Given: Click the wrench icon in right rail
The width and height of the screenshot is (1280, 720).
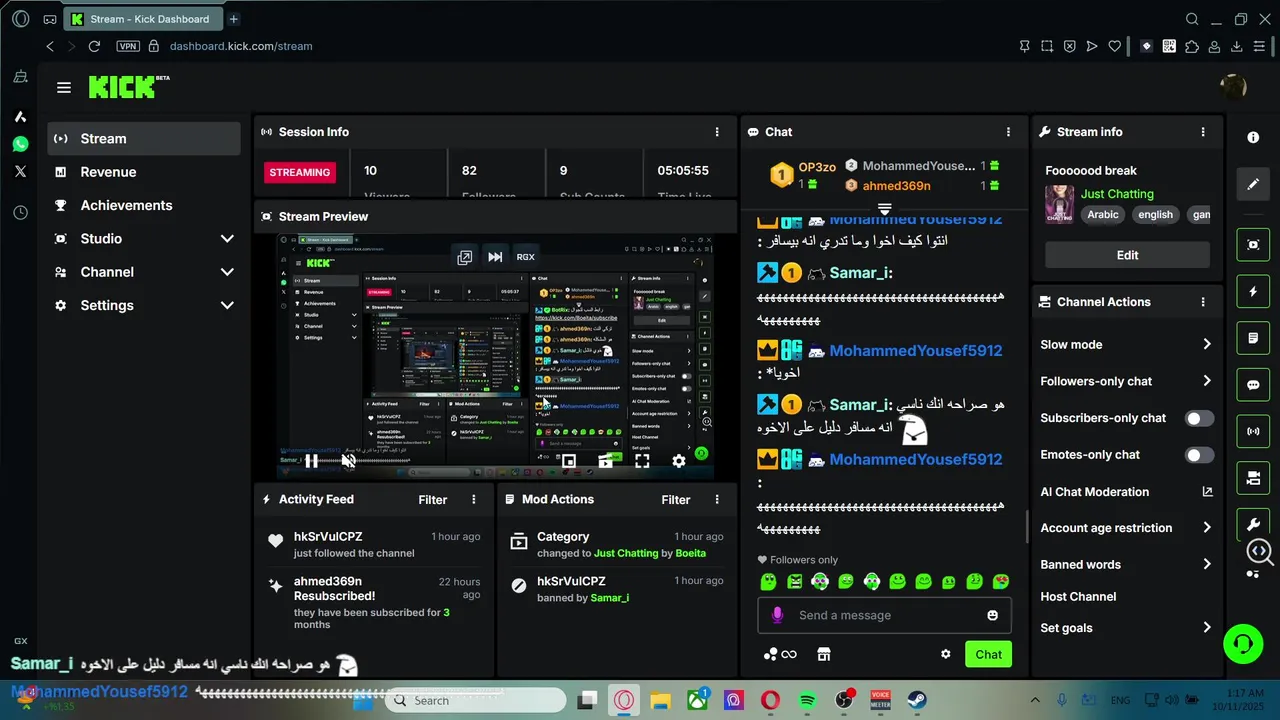Looking at the screenshot, I should [1253, 524].
